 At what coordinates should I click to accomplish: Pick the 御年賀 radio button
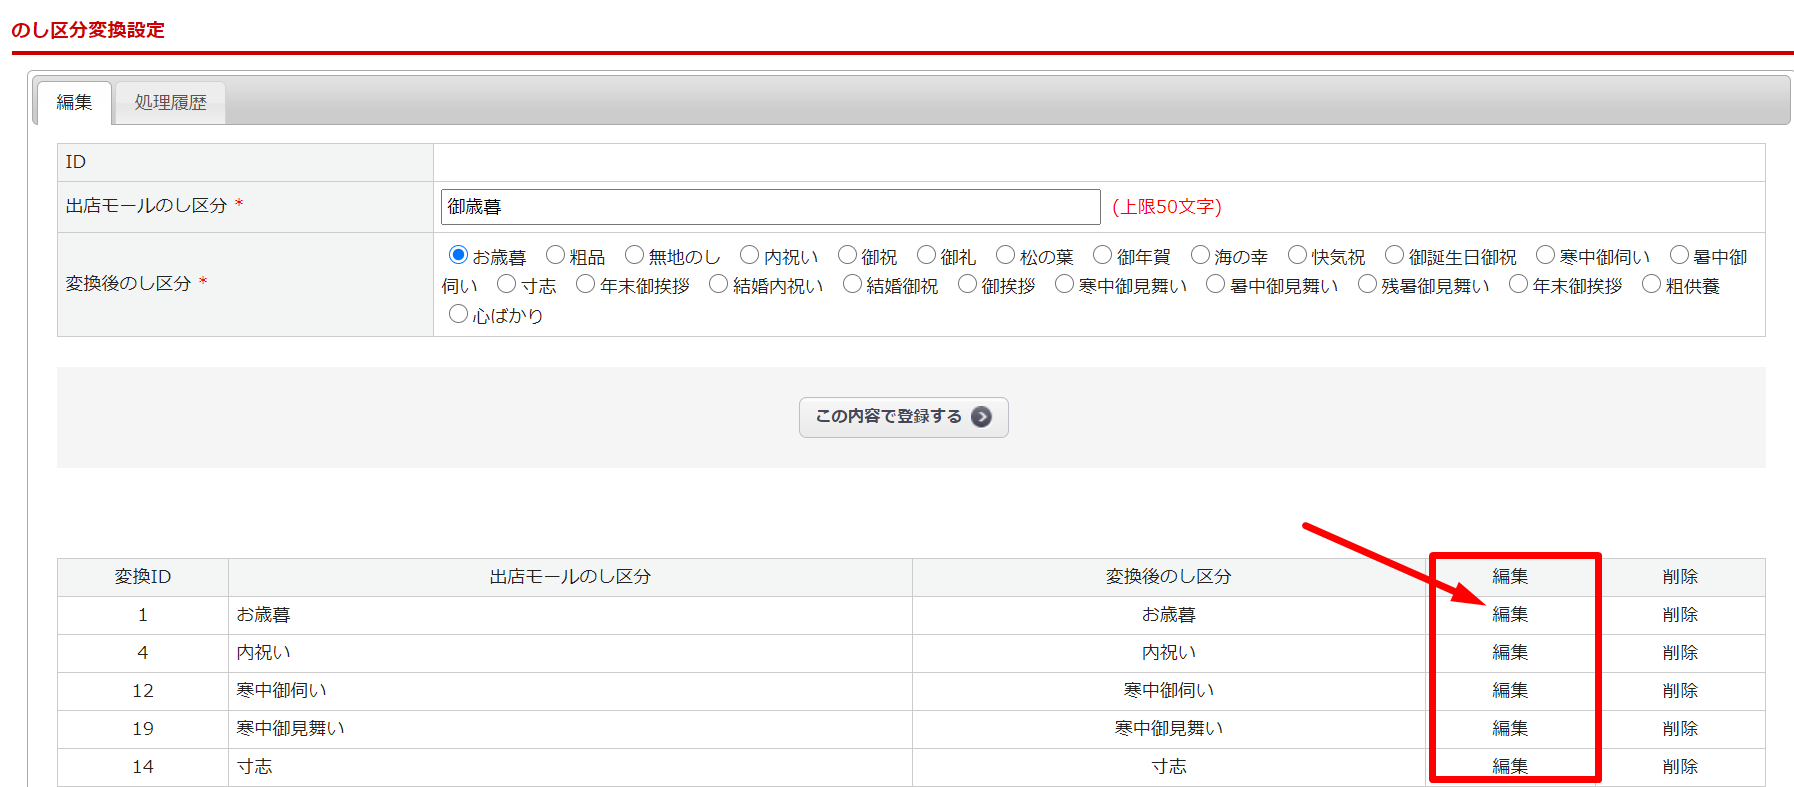[1102, 256]
